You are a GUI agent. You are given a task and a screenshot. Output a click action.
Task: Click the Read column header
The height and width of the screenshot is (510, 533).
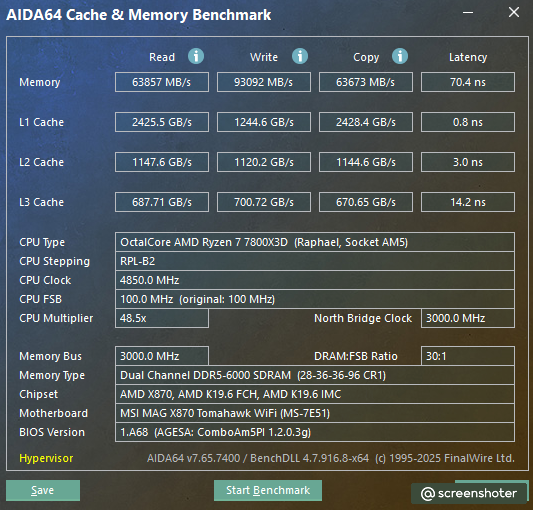(x=162, y=57)
